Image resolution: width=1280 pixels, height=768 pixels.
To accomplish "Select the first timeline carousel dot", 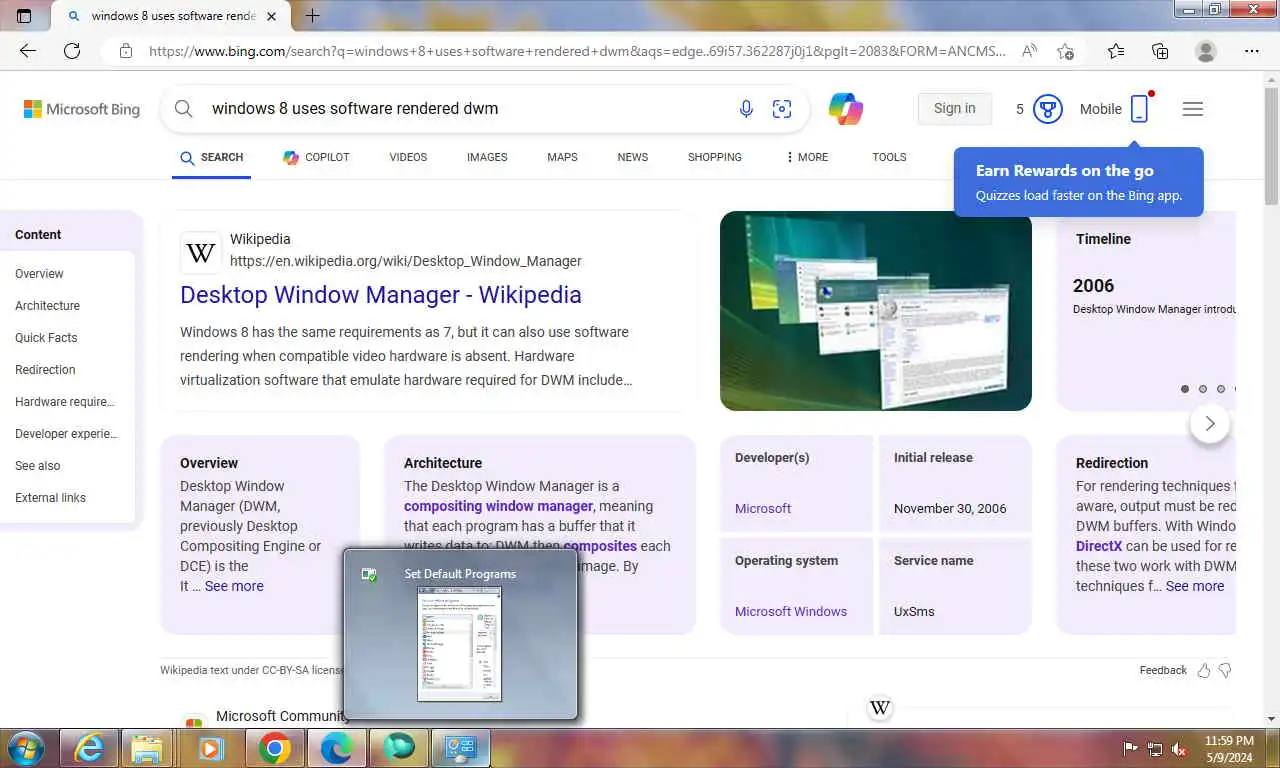I will (x=1185, y=389).
